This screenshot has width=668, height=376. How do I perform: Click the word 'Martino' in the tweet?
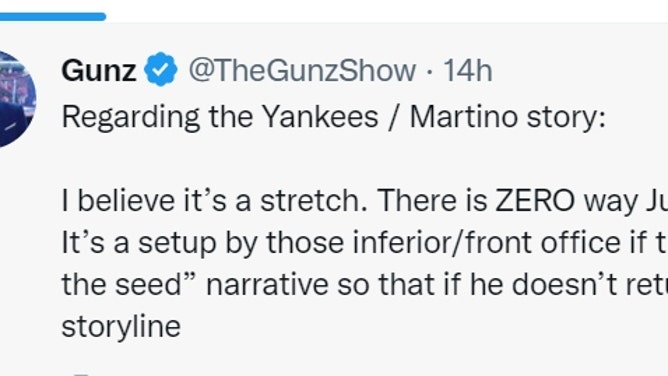point(464,116)
